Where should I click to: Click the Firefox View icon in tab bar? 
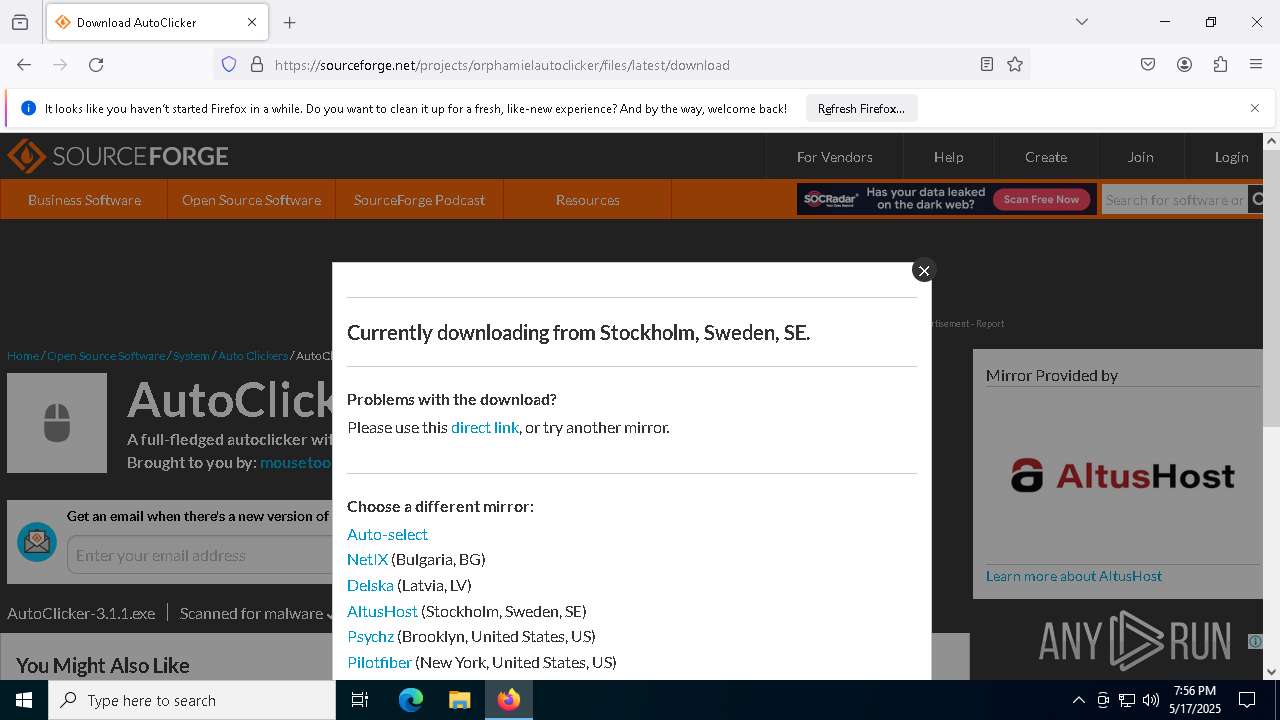click(x=20, y=22)
